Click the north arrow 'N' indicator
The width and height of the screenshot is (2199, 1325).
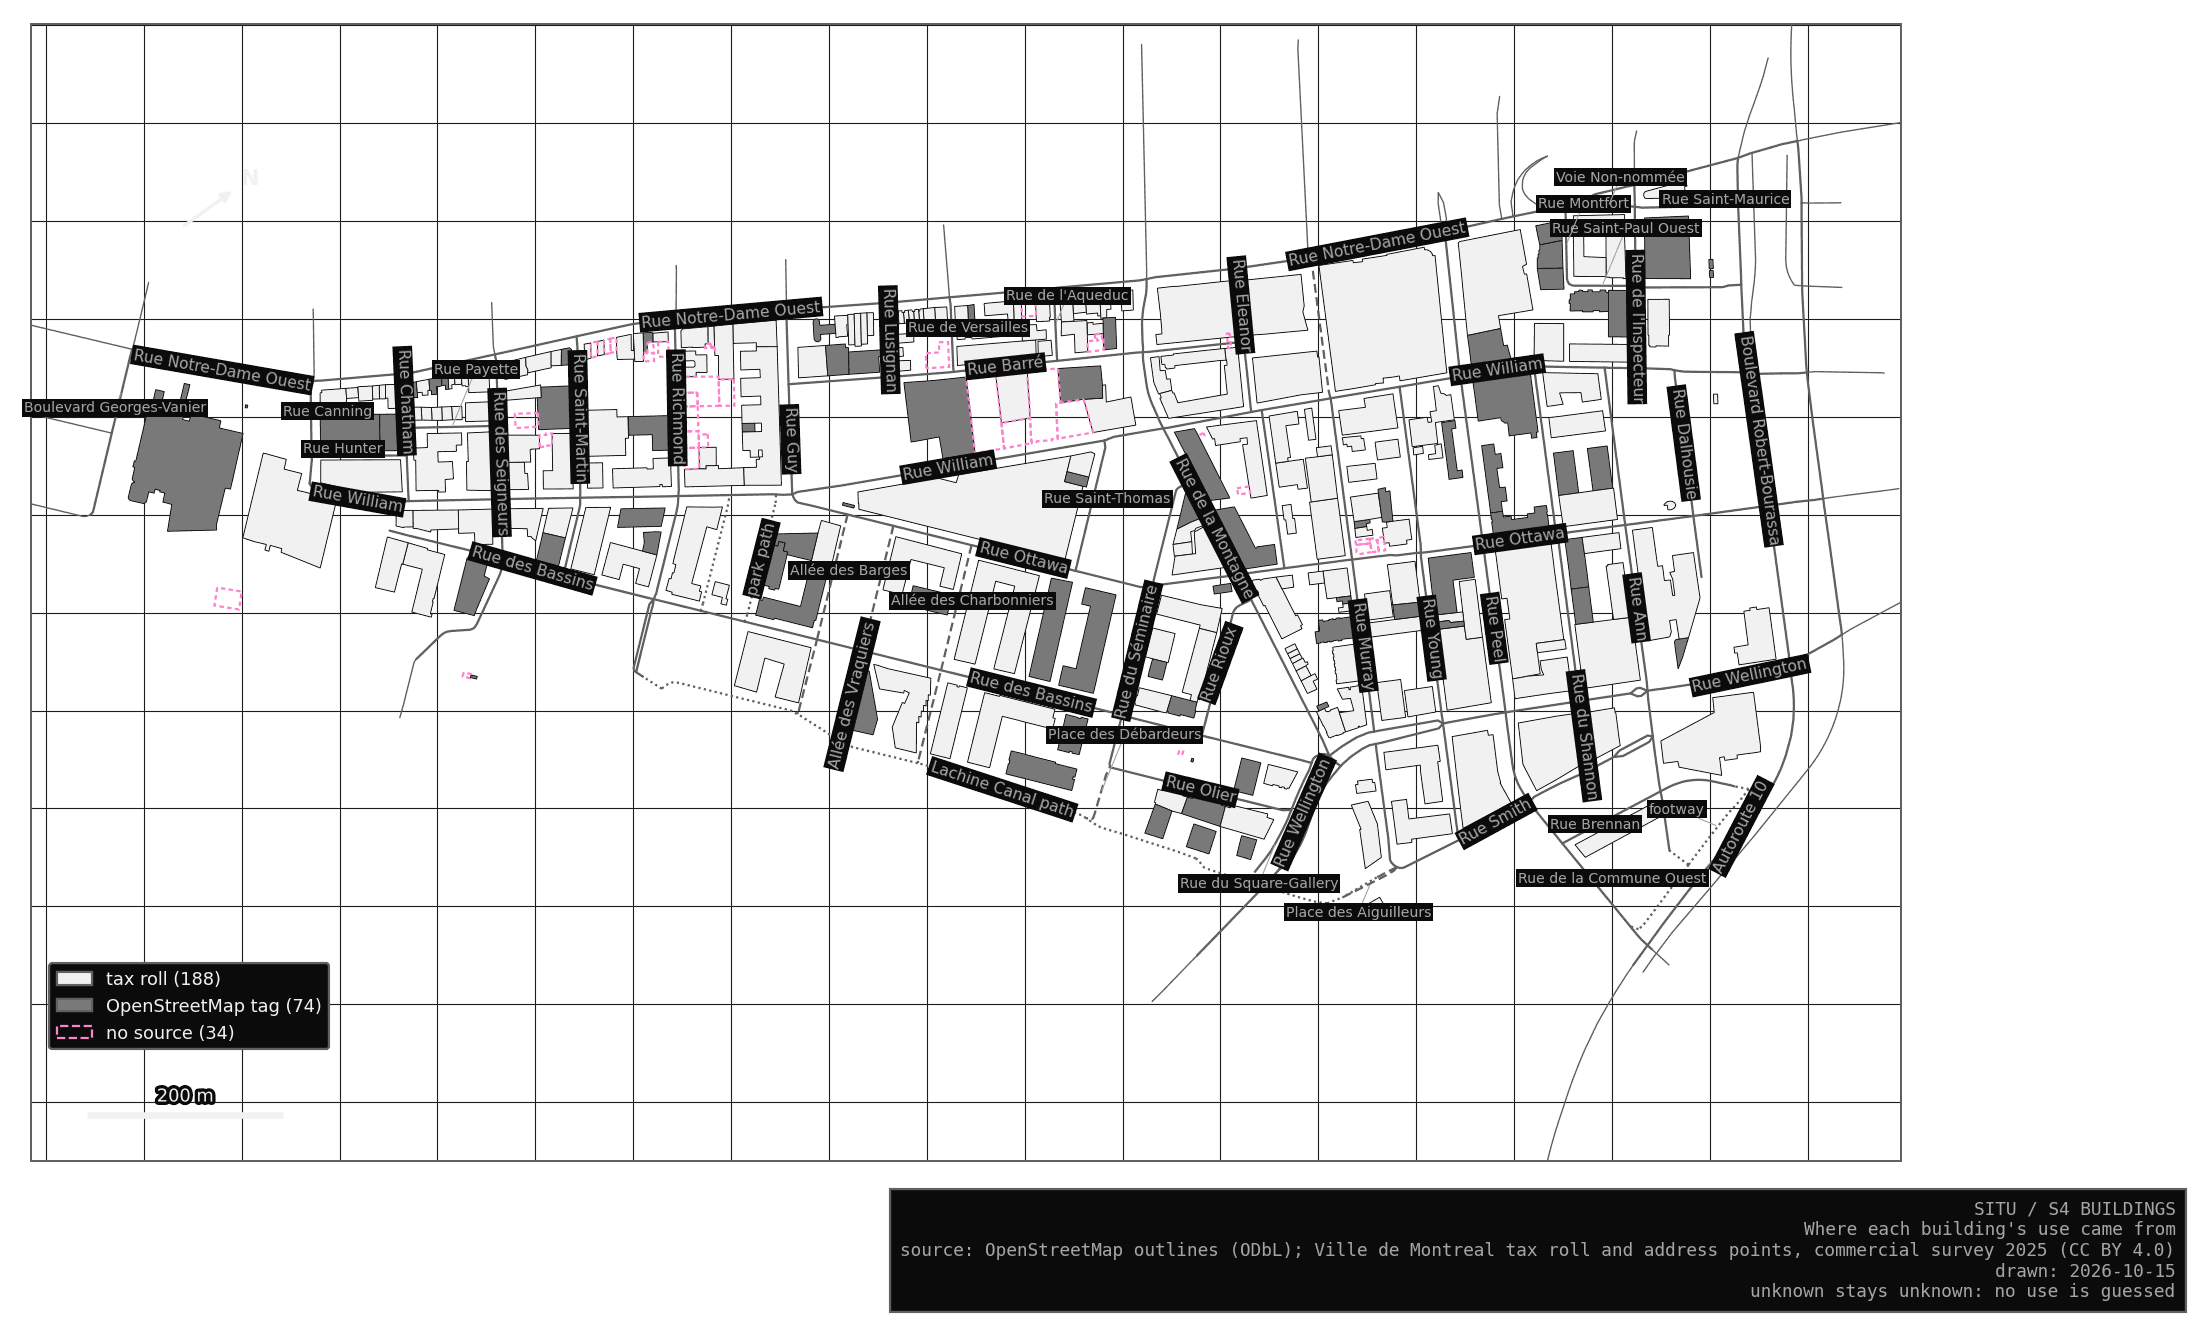[250, 178]
